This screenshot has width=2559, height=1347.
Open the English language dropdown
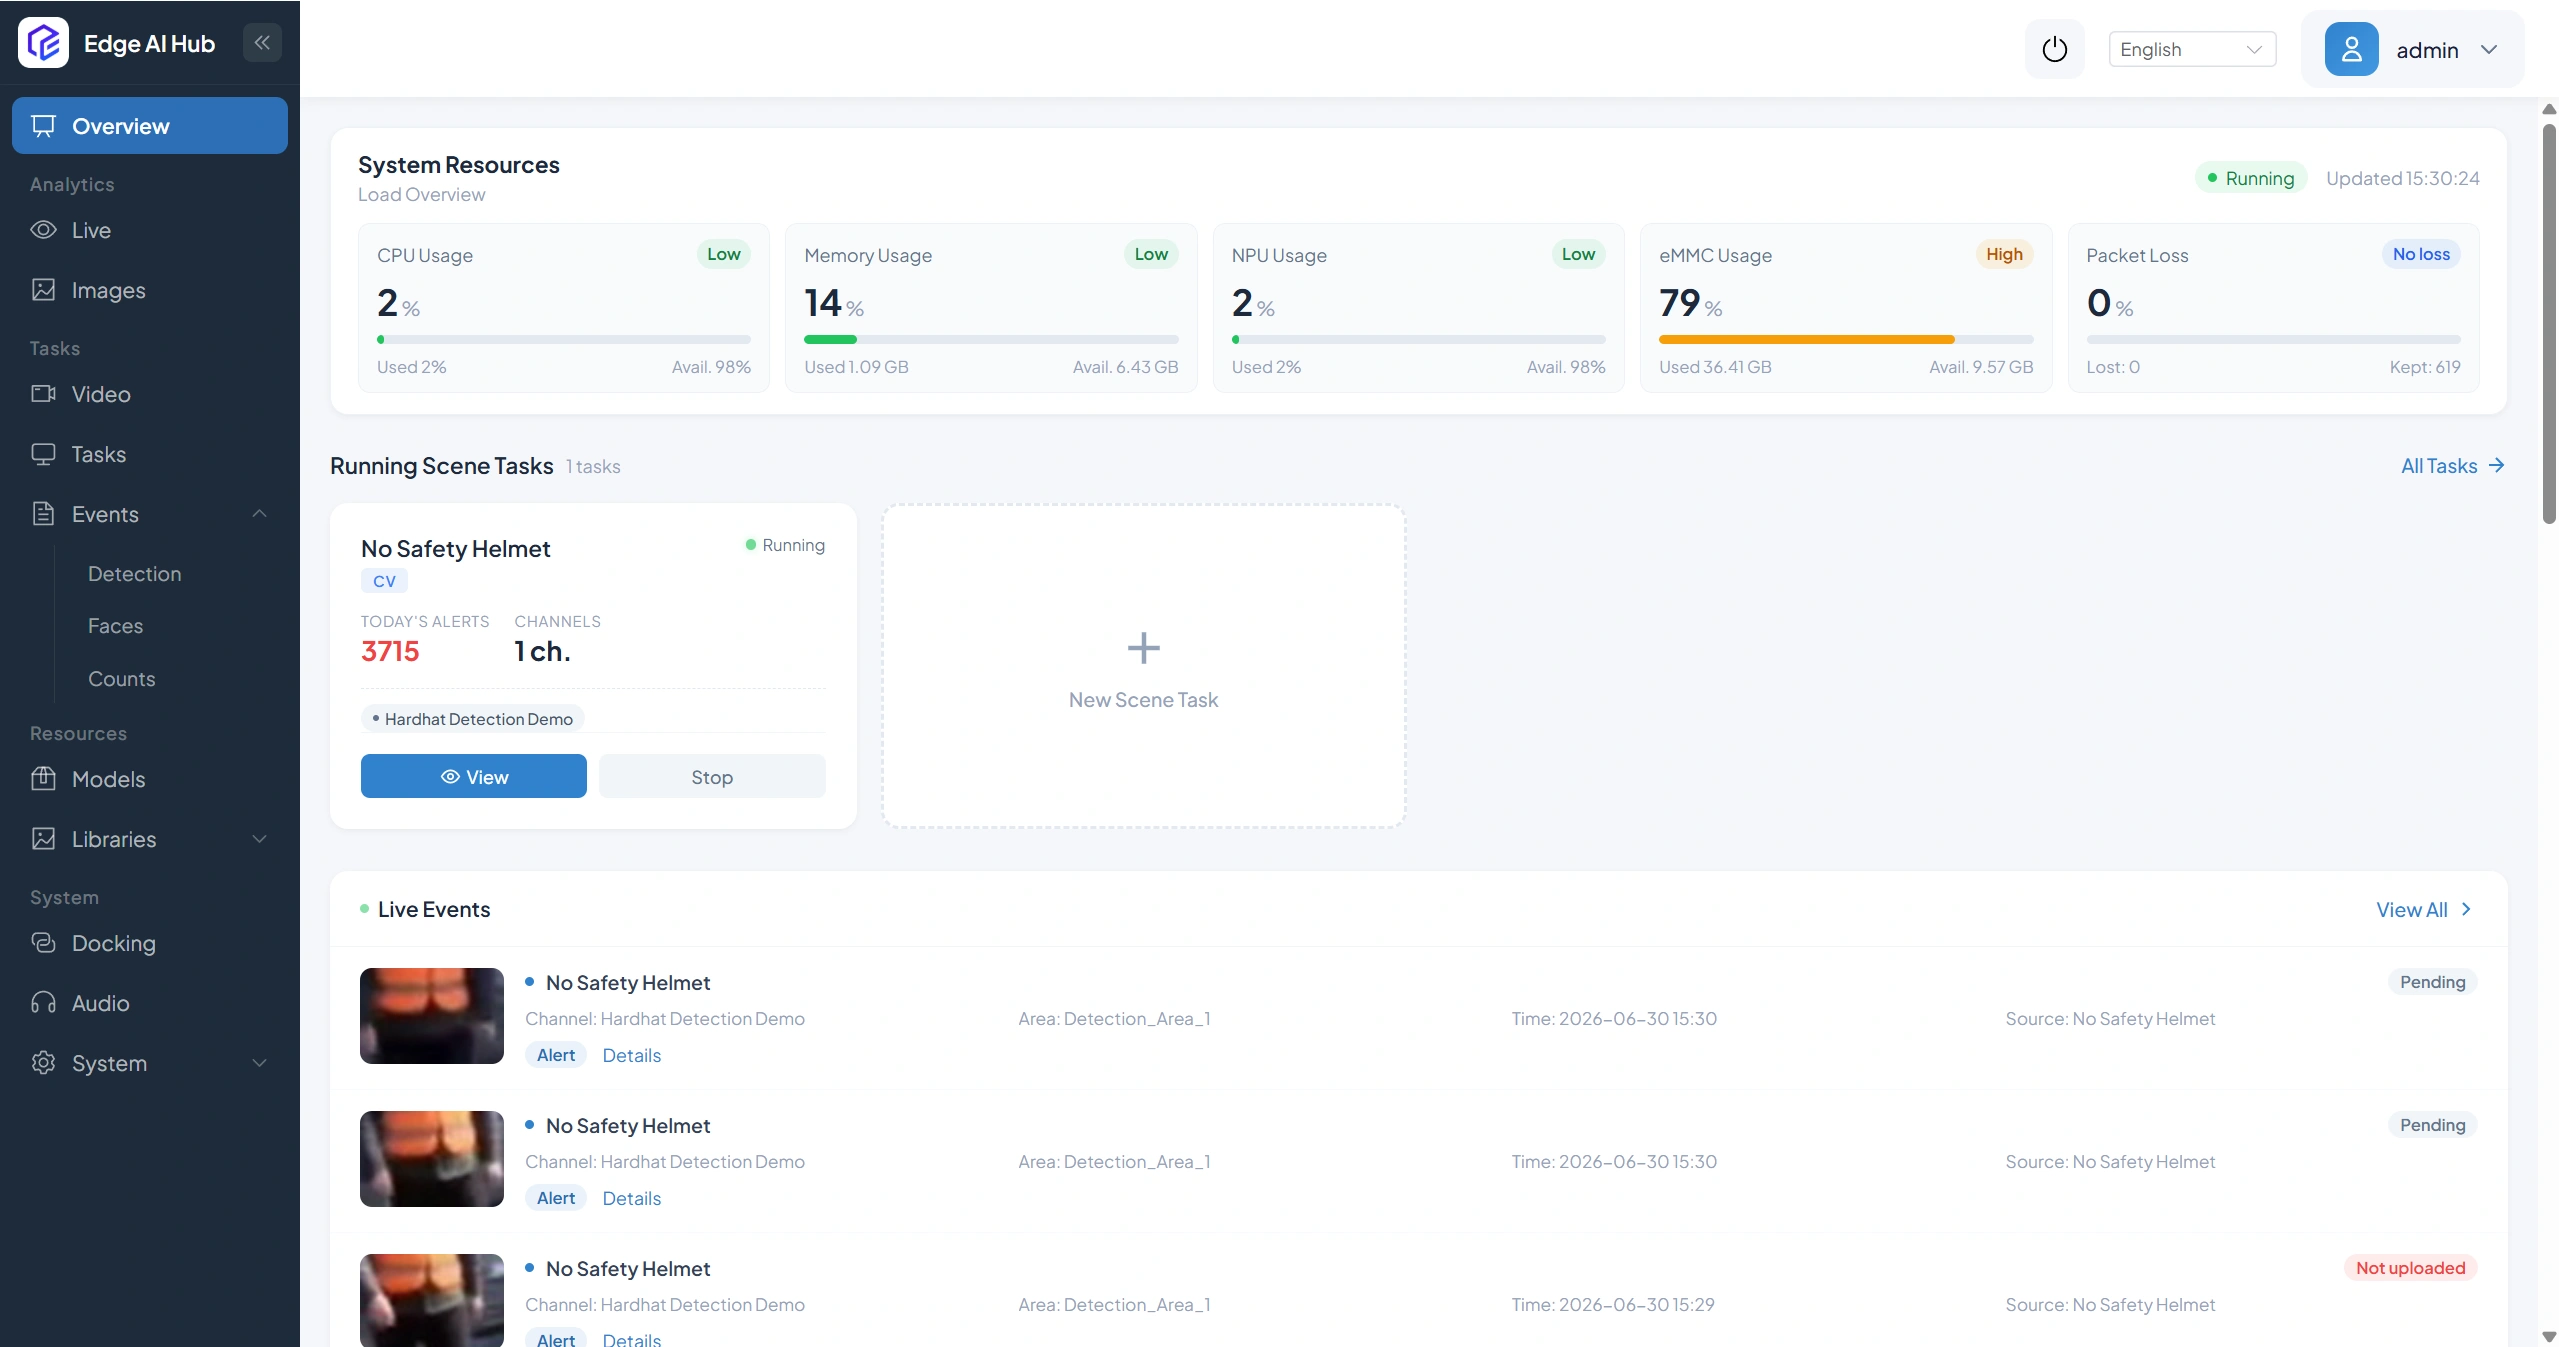coord(2192,49)
